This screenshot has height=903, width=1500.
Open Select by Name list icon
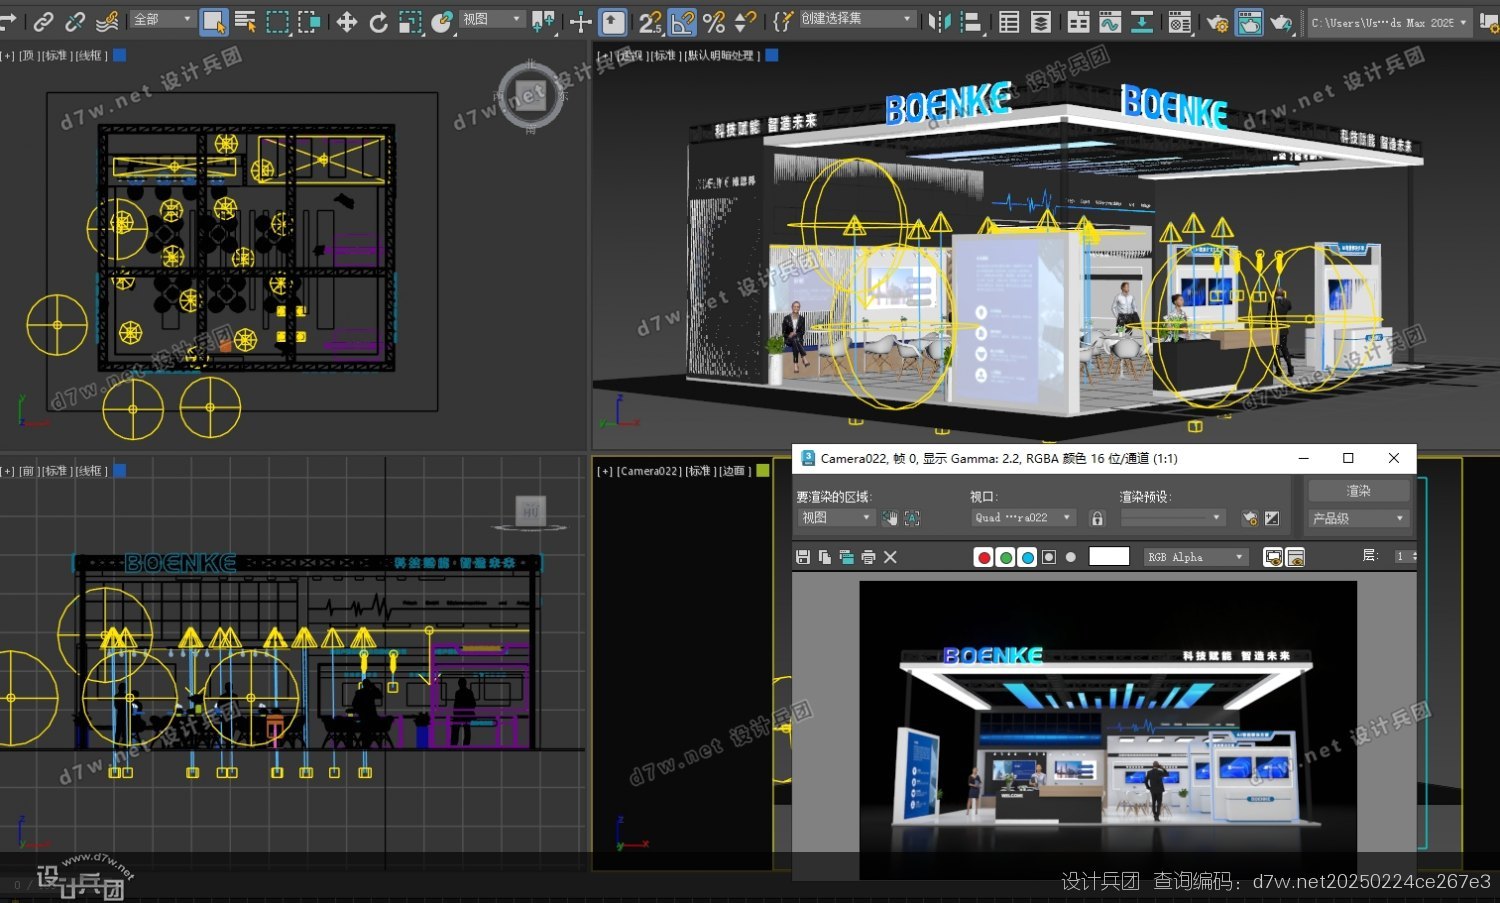[x=245, y=21]
